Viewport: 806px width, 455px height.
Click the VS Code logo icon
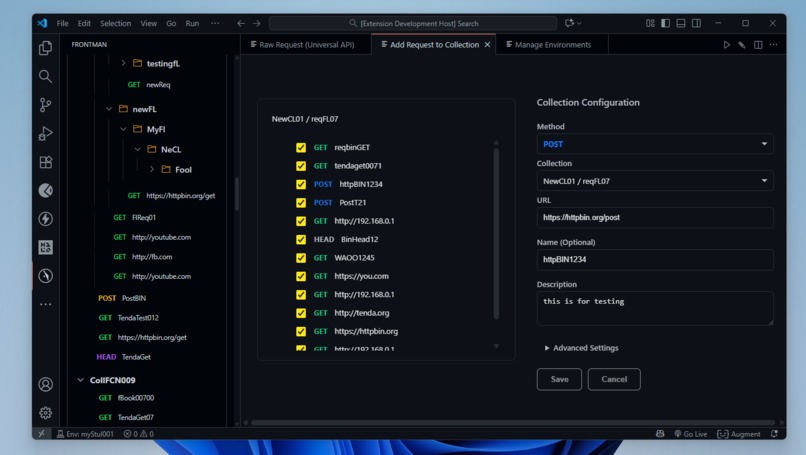pyautogui.click(x=42, y=23)
